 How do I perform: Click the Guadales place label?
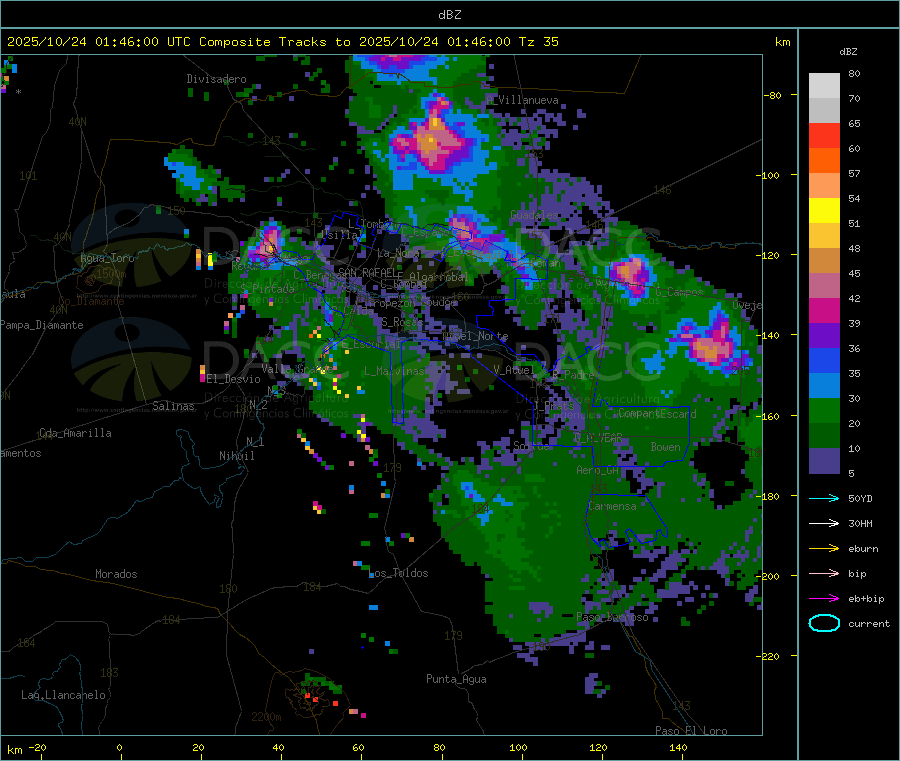[x=534, y=215]
